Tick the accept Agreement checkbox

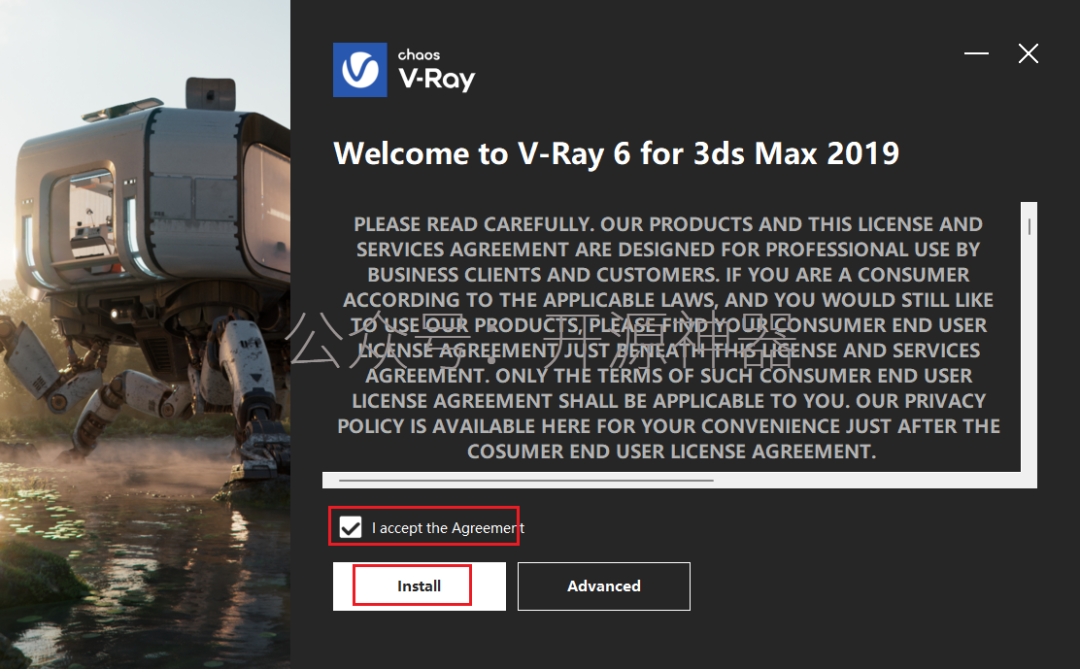pos(351,528)
